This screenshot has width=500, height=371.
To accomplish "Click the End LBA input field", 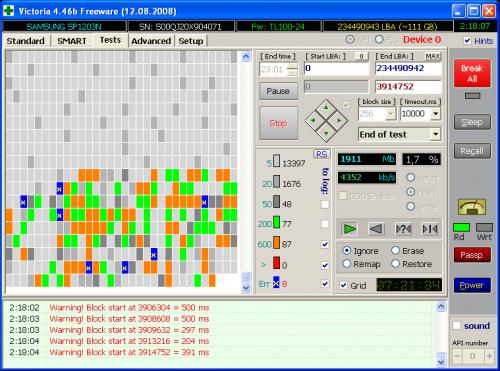I will coord(408,68).
